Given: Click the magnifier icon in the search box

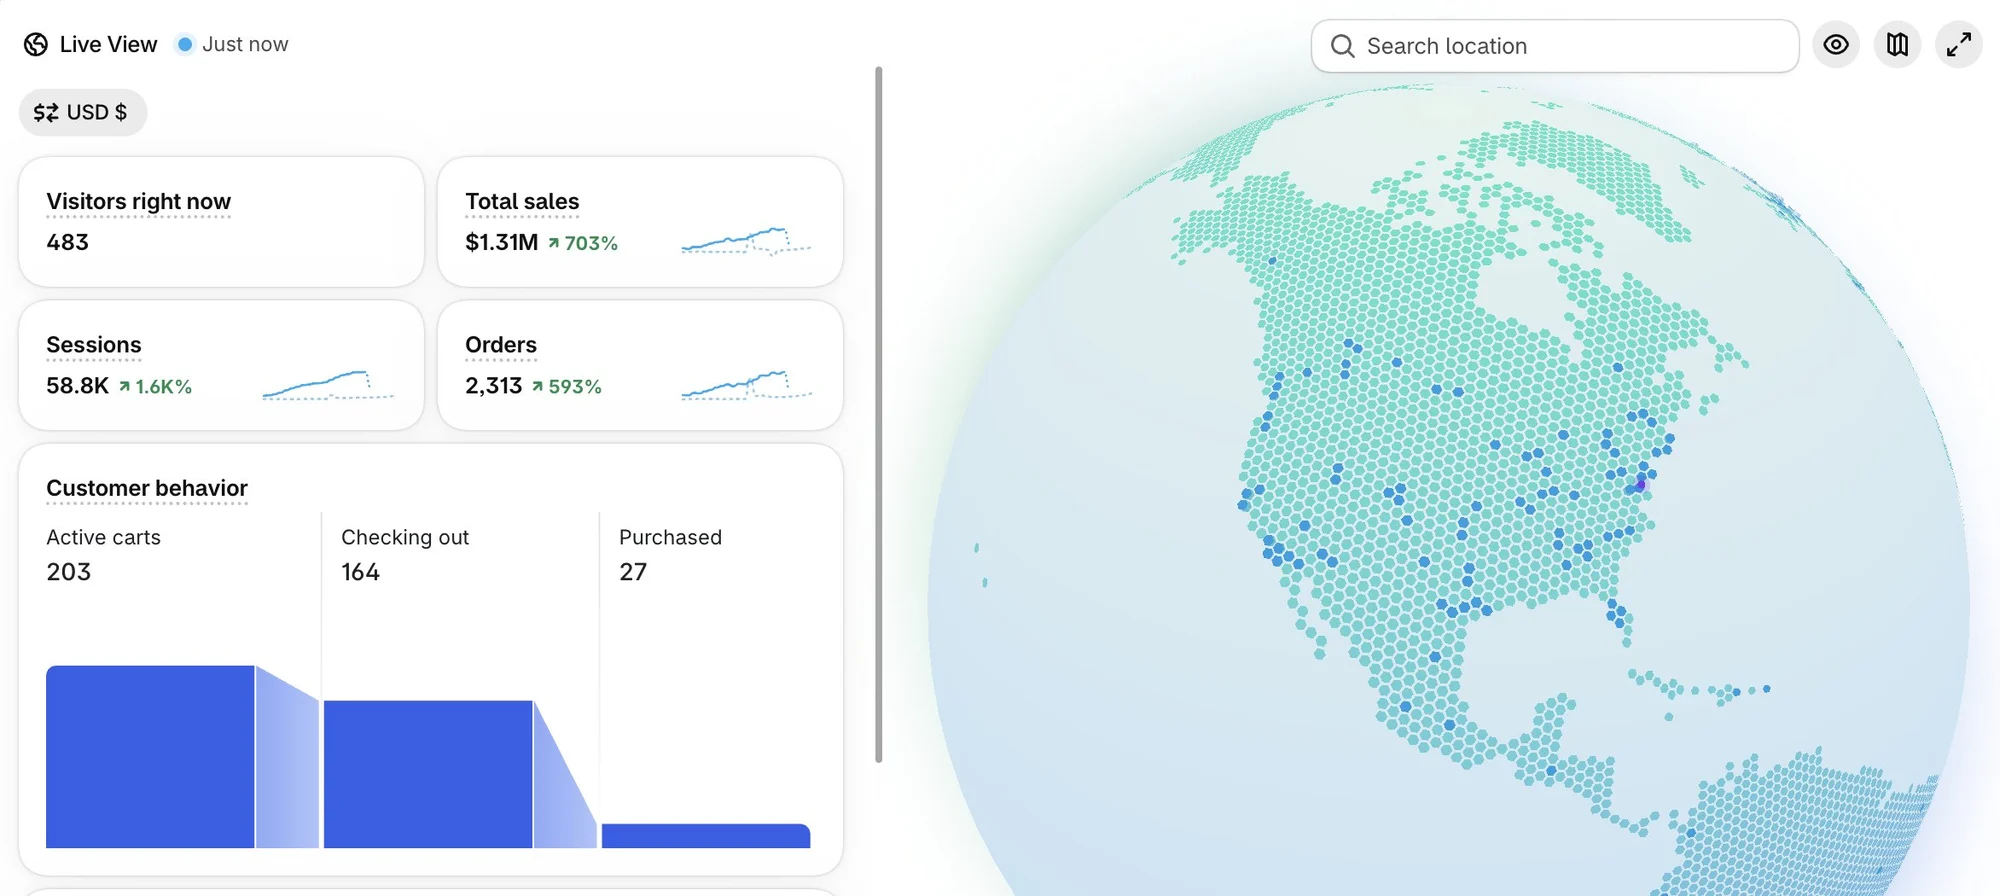Looking at the screenshot, I should [x=1343, y=46].
